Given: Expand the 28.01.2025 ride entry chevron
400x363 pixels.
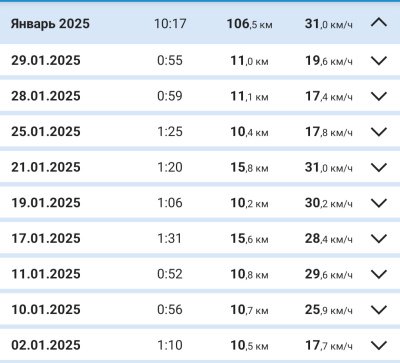Looking at the screenshot, I should (x=379, y=96).
